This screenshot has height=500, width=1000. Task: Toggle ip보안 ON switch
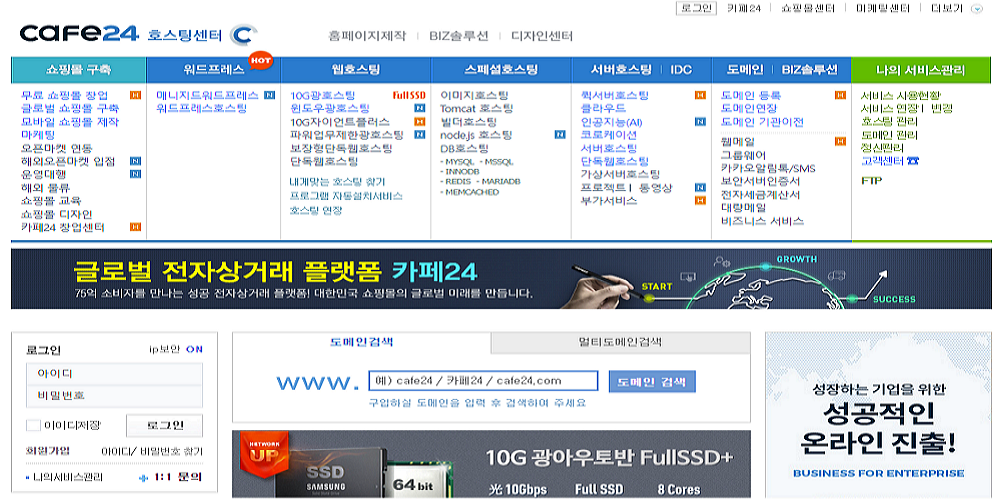point(194,349)
